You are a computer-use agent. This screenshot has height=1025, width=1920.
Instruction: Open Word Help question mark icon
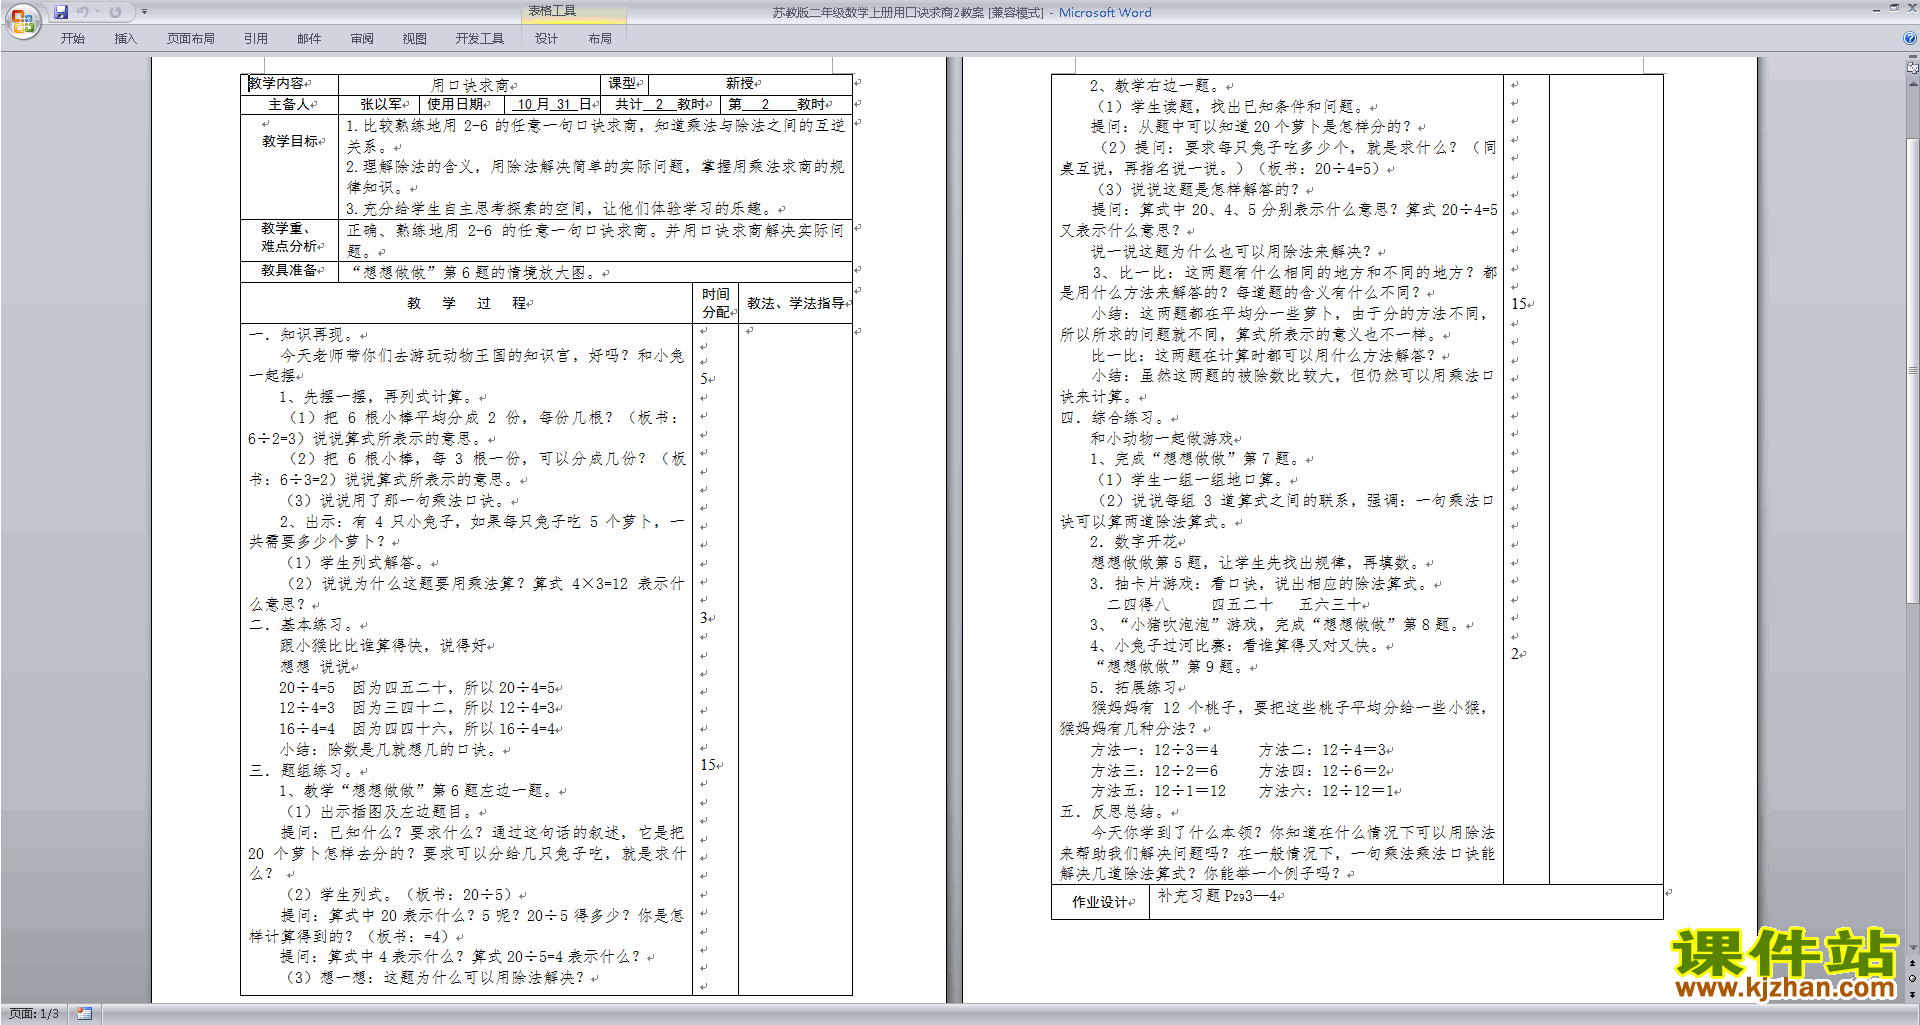click(1910, 38)
